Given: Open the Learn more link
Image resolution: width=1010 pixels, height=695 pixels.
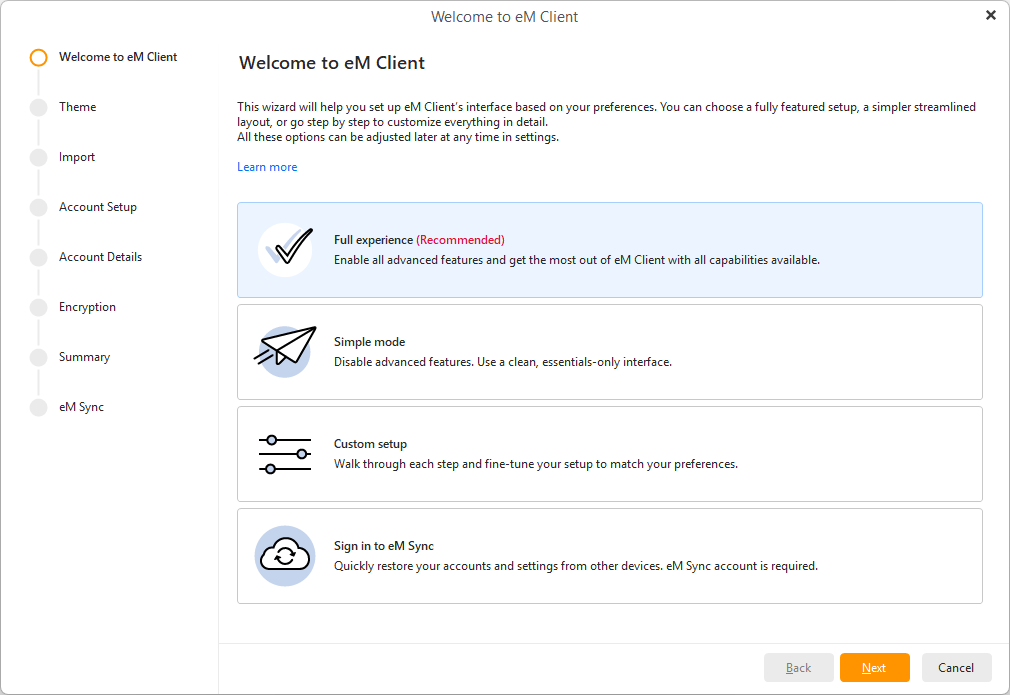Looking at the screenshot, I should pos(267,167).
